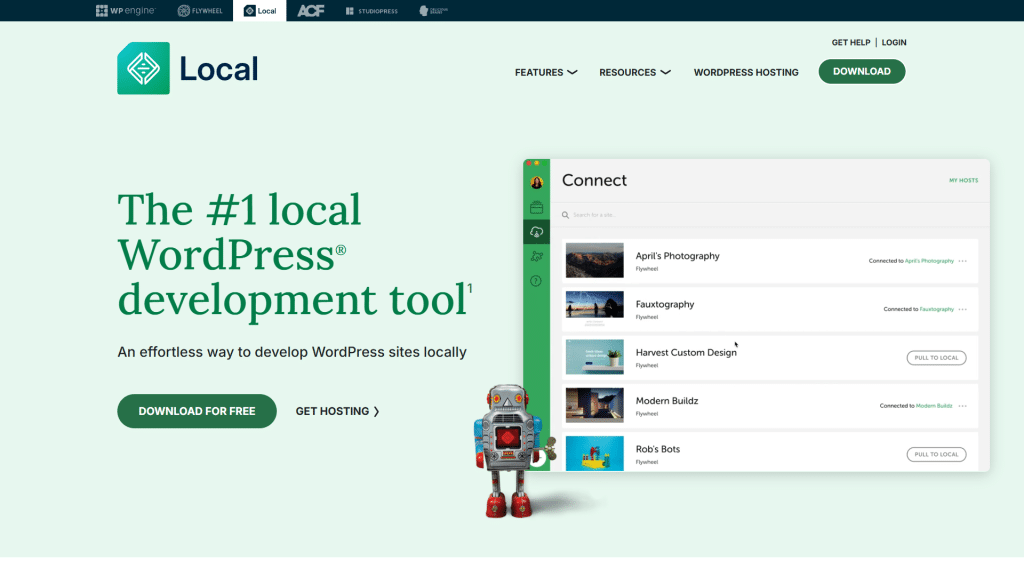
Task: Open more options for April's Photography
Action: point(963,261)
